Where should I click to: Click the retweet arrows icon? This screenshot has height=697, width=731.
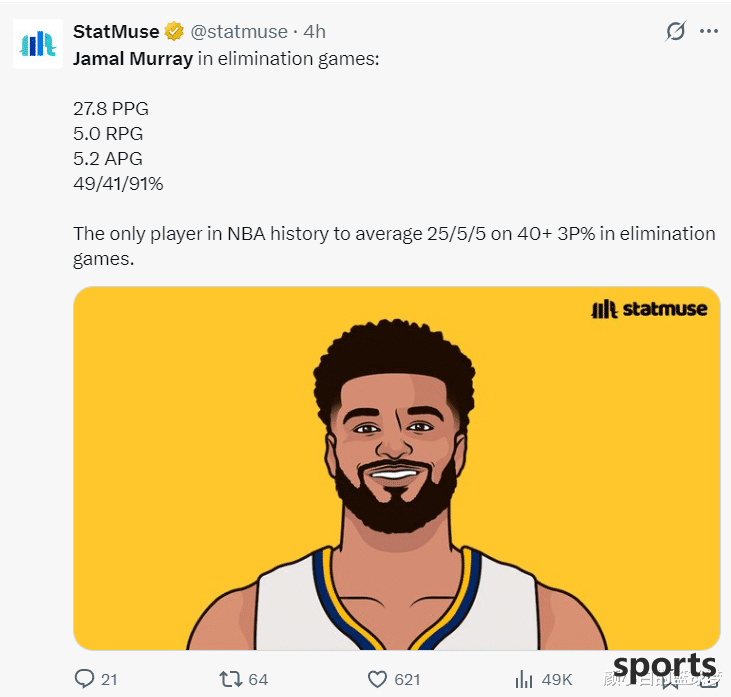(231, 679)
